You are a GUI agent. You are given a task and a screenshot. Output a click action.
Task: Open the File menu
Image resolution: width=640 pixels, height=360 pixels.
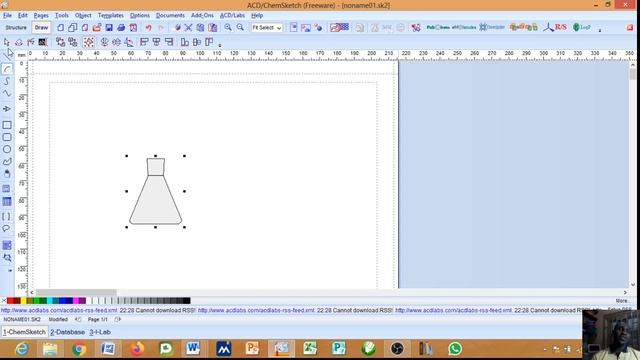pyautogui.click(x=7, y=16)
